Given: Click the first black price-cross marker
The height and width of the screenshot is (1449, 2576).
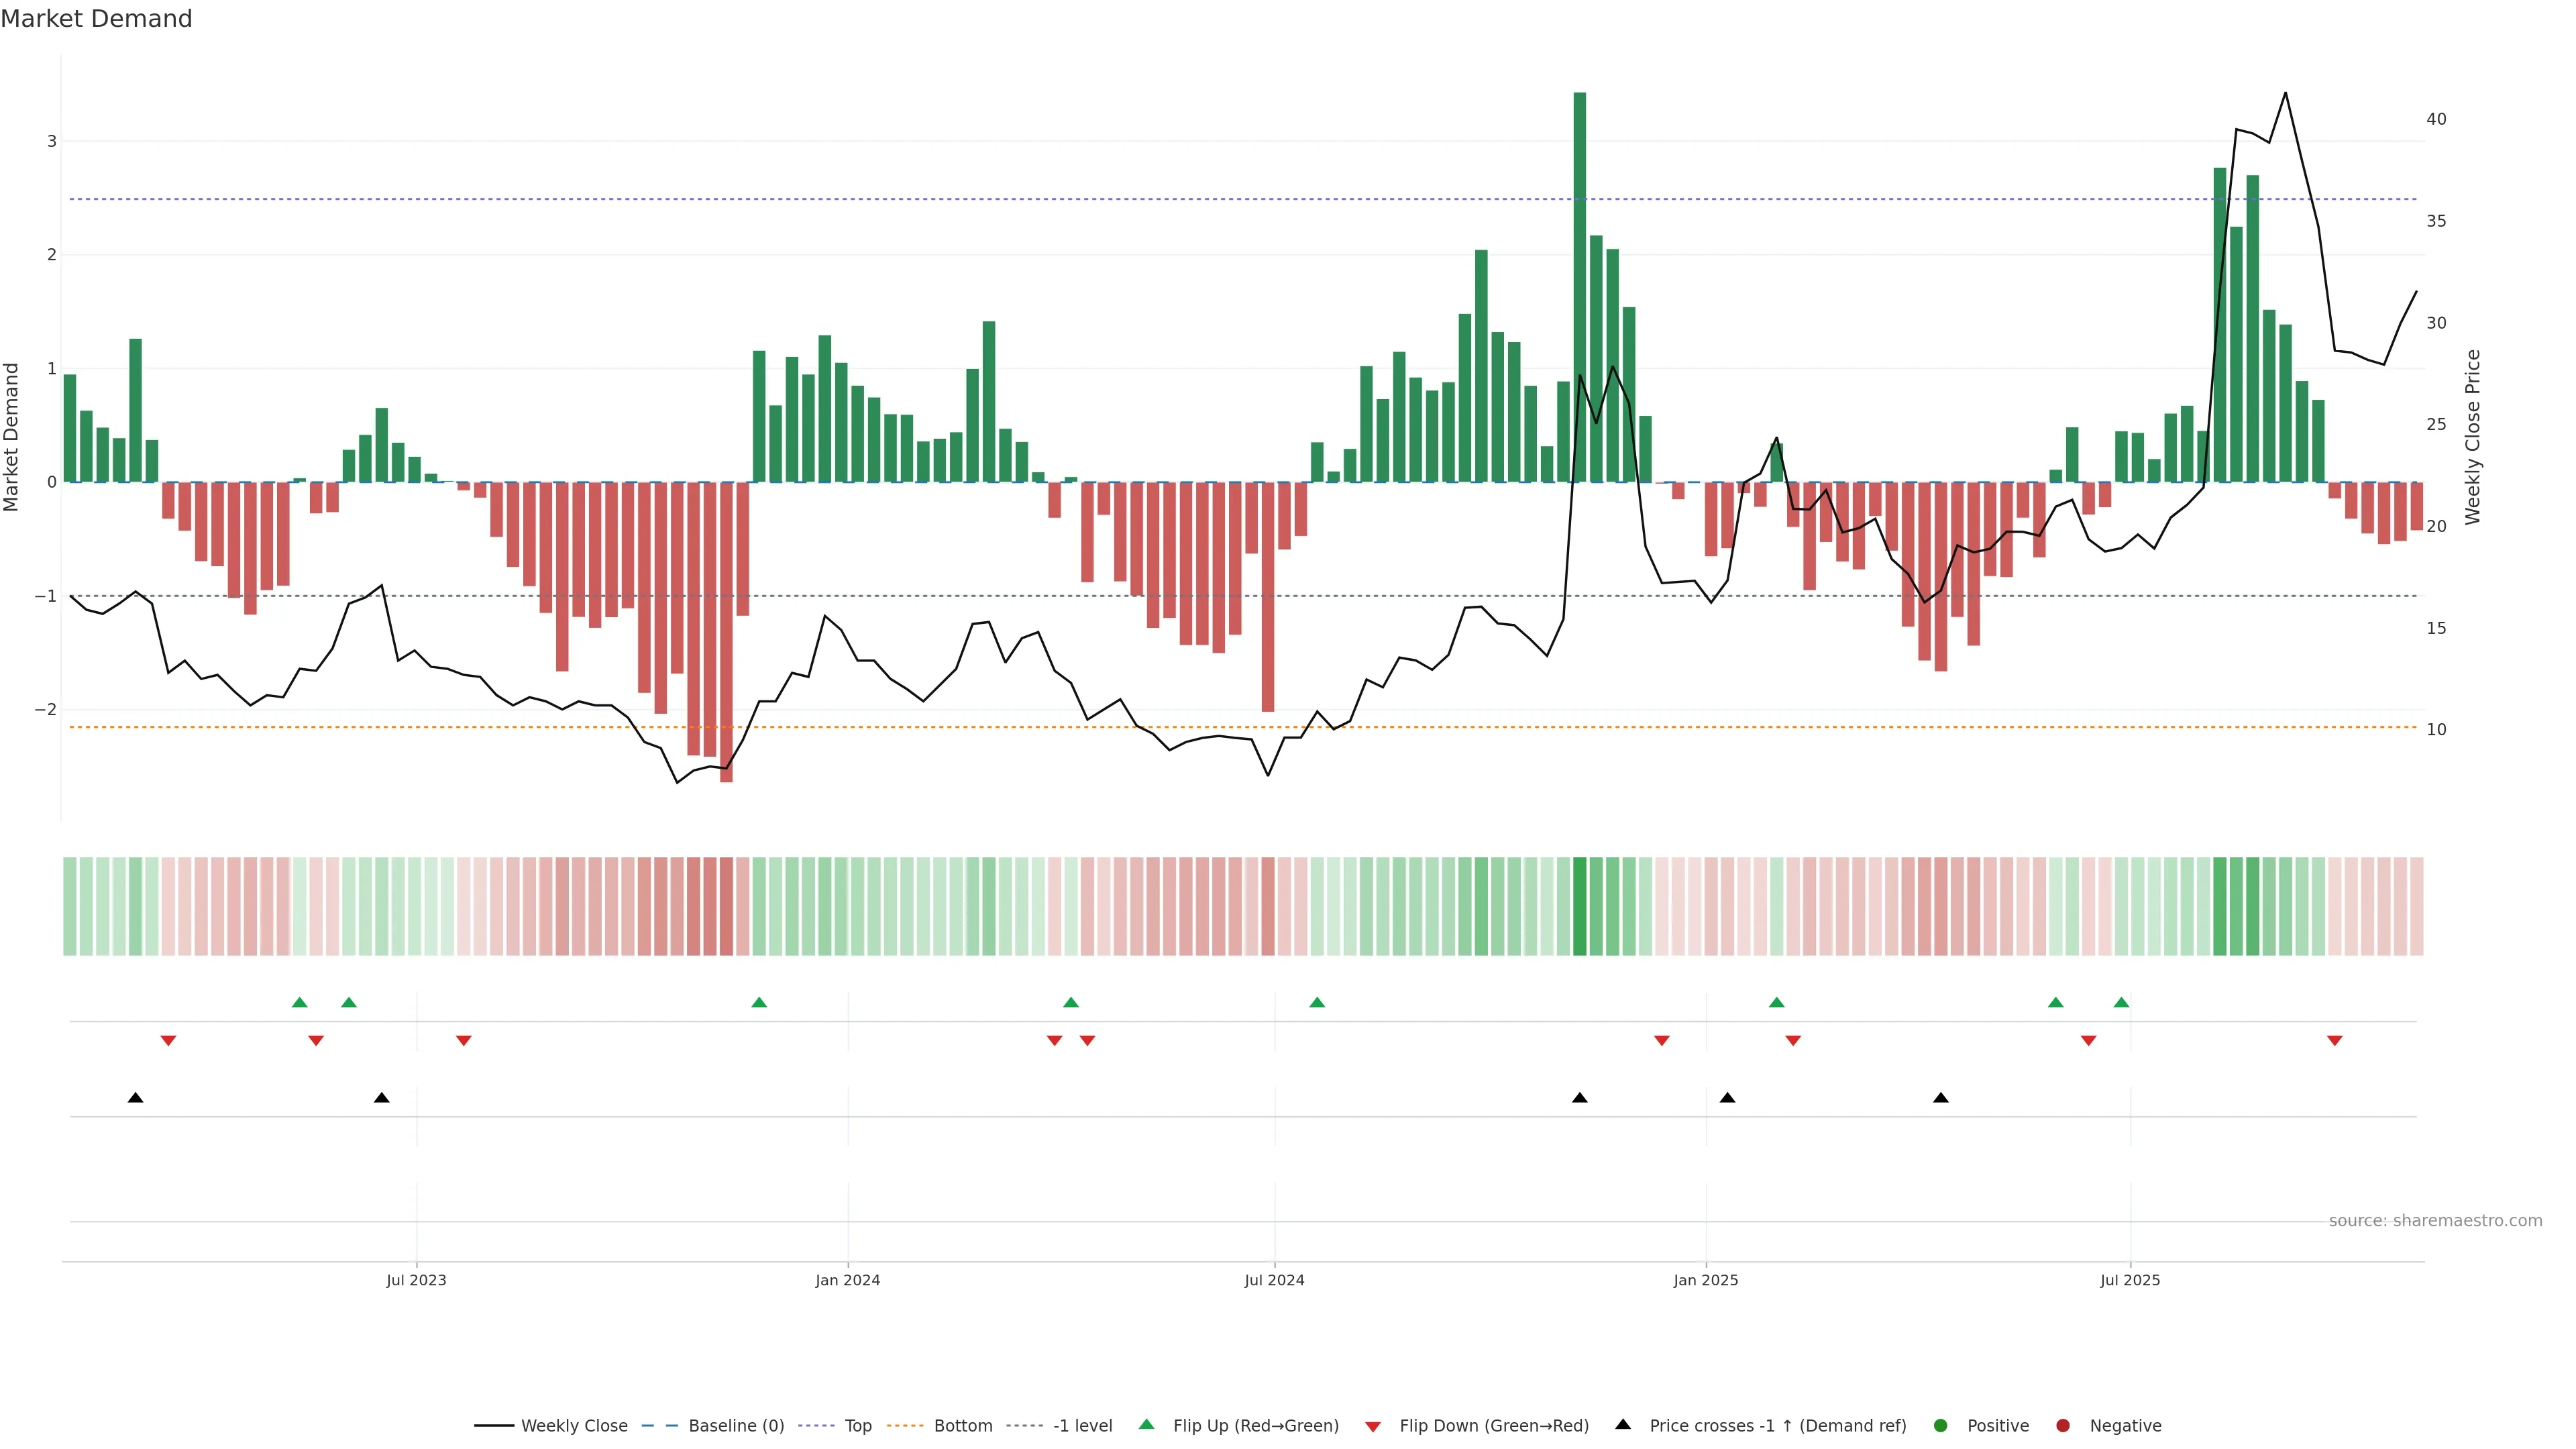Looking at the screenshot, I should (x=136, y=1098).
